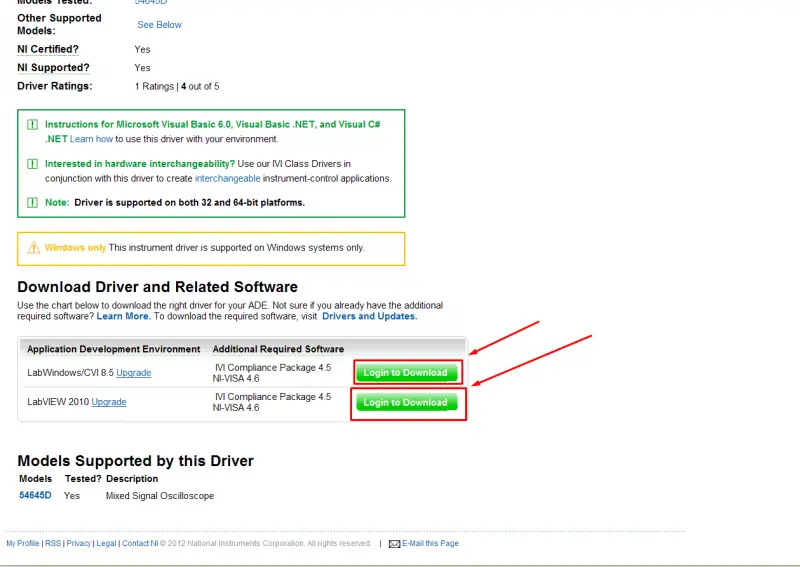
Task: Open the Legal footer link
Action: (x=106, y=544)
